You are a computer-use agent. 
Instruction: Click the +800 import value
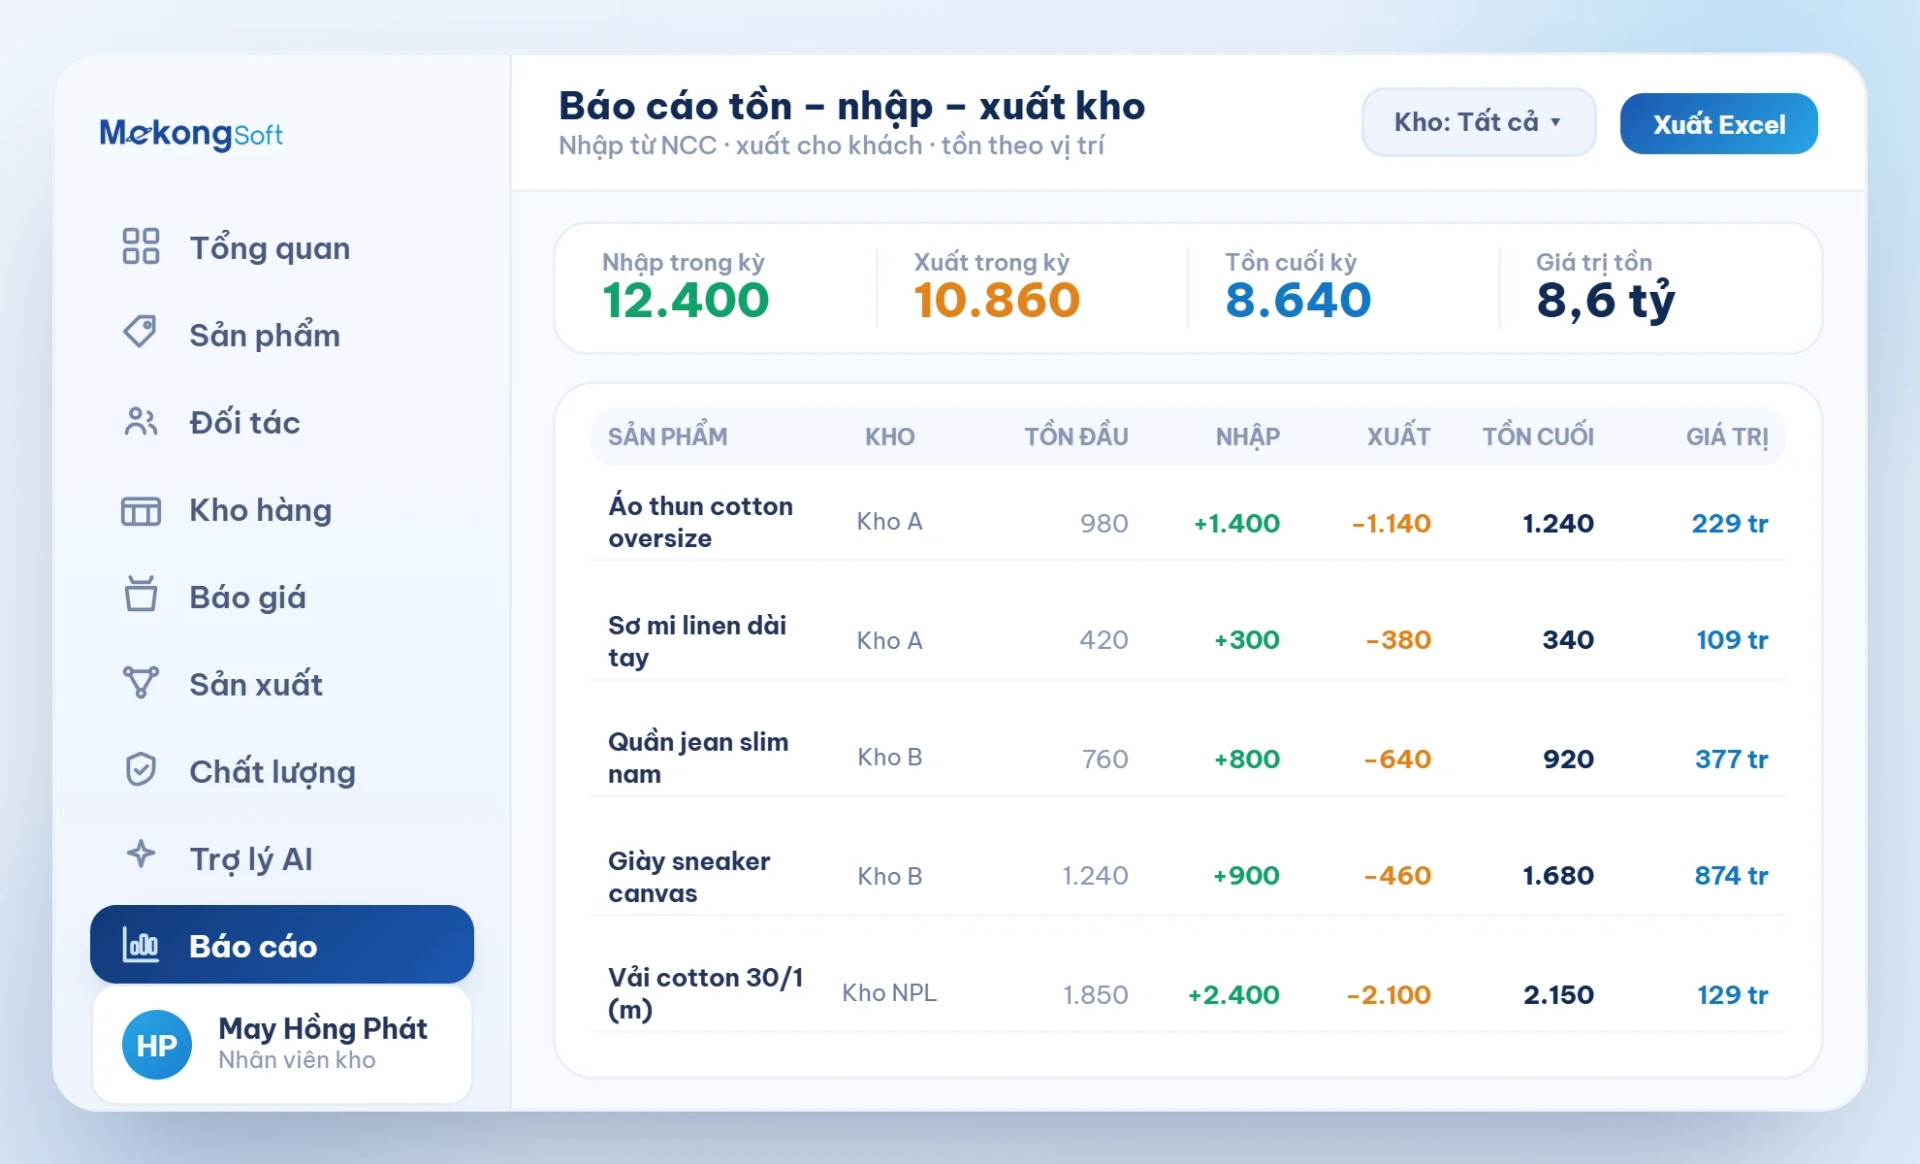tap(1246, 759)
